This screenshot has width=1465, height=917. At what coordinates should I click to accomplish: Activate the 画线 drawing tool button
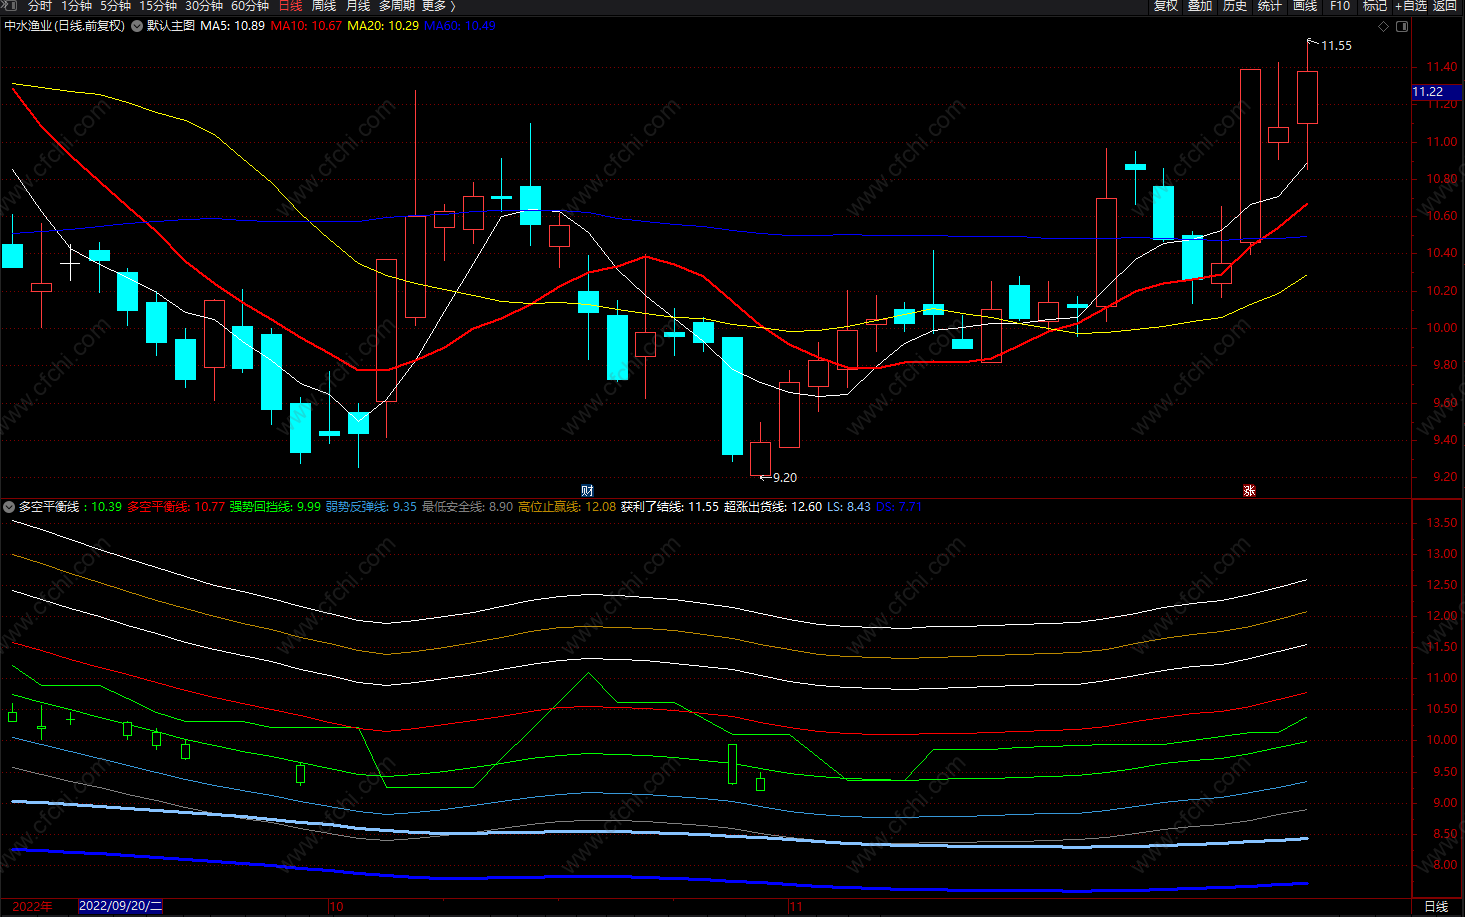pos(1305,6)
